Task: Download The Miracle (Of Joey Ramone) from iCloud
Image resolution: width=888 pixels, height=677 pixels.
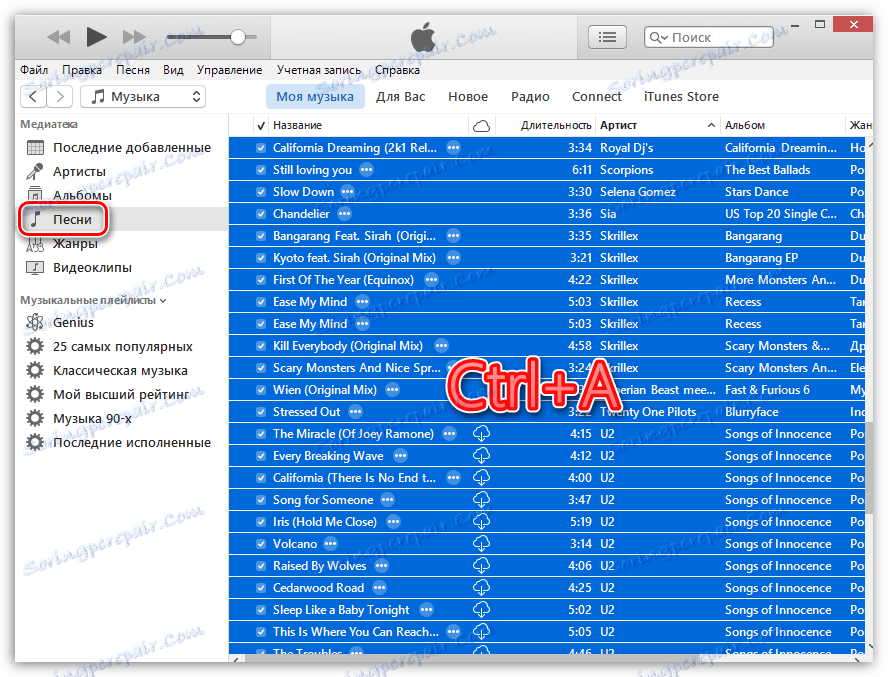Action: [481, 434]
